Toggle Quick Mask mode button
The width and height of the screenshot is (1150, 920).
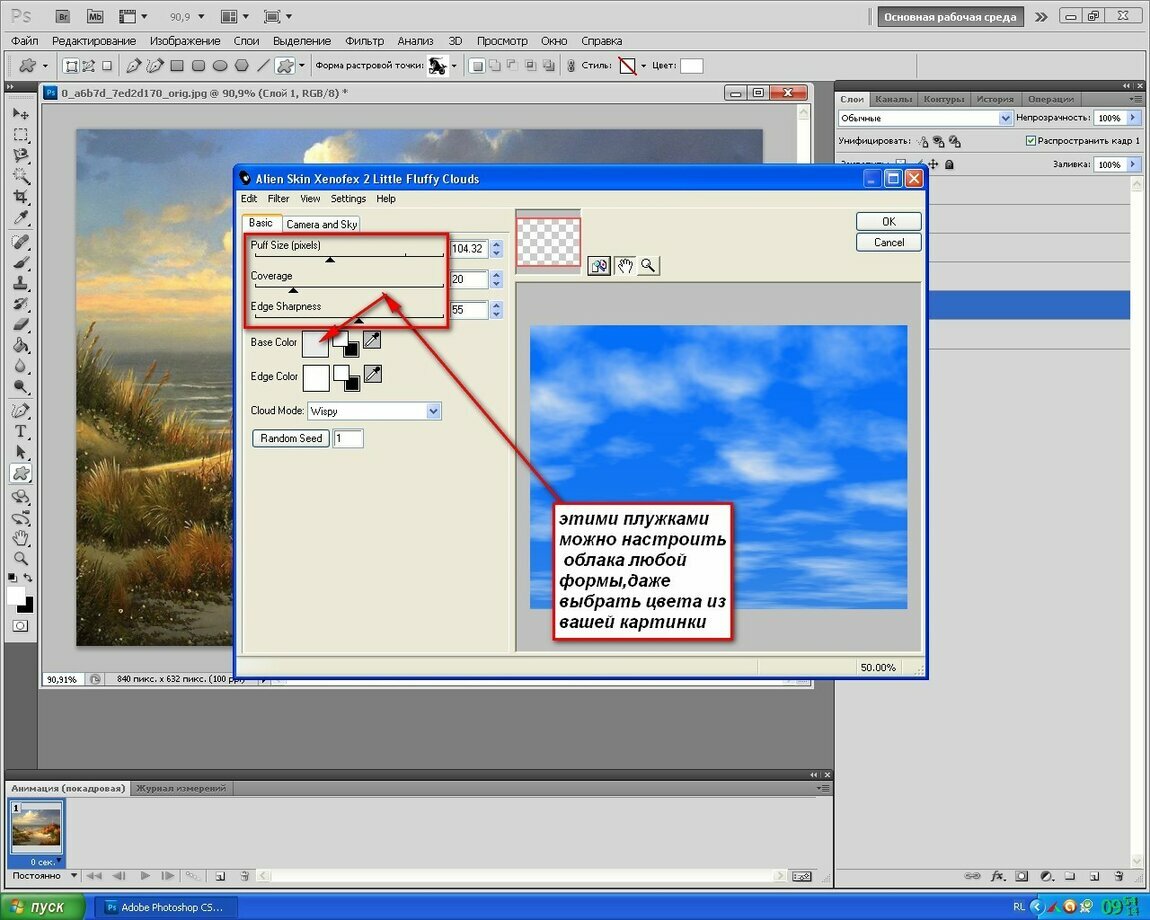pyautogui.click(x=21, y=626)
